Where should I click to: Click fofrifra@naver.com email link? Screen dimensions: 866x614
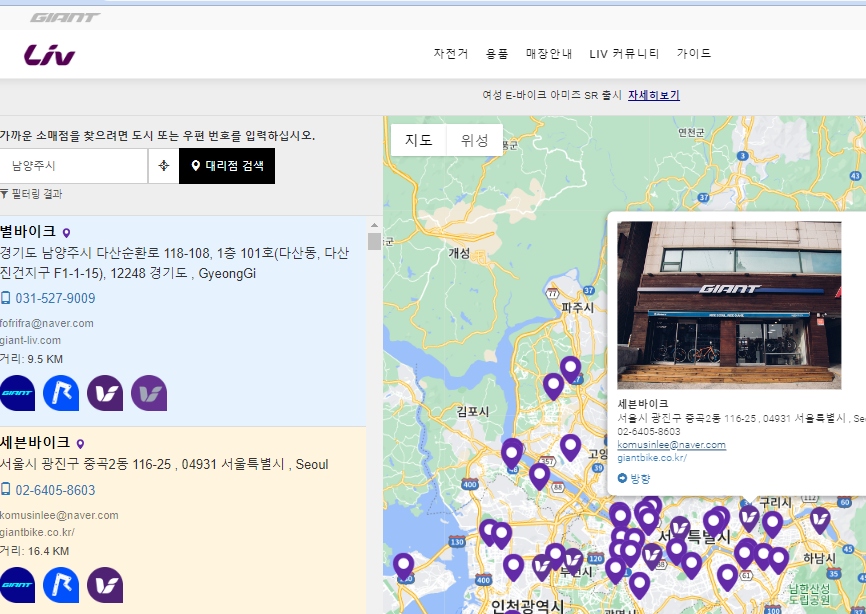pyautogui.click(x=47, y=323)
